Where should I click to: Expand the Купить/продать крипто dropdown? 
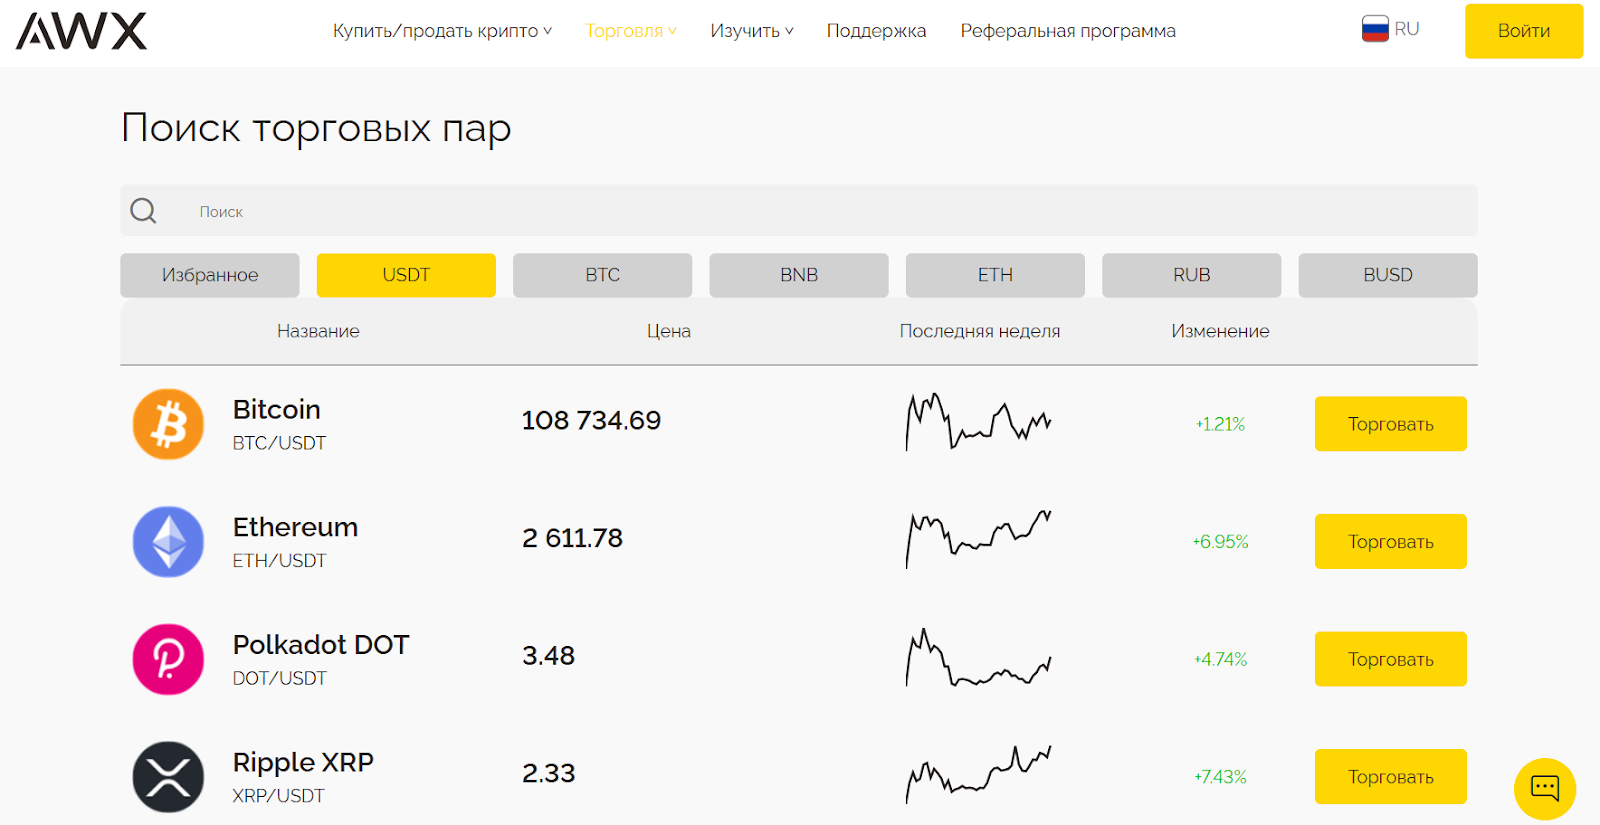pos(442,31)
